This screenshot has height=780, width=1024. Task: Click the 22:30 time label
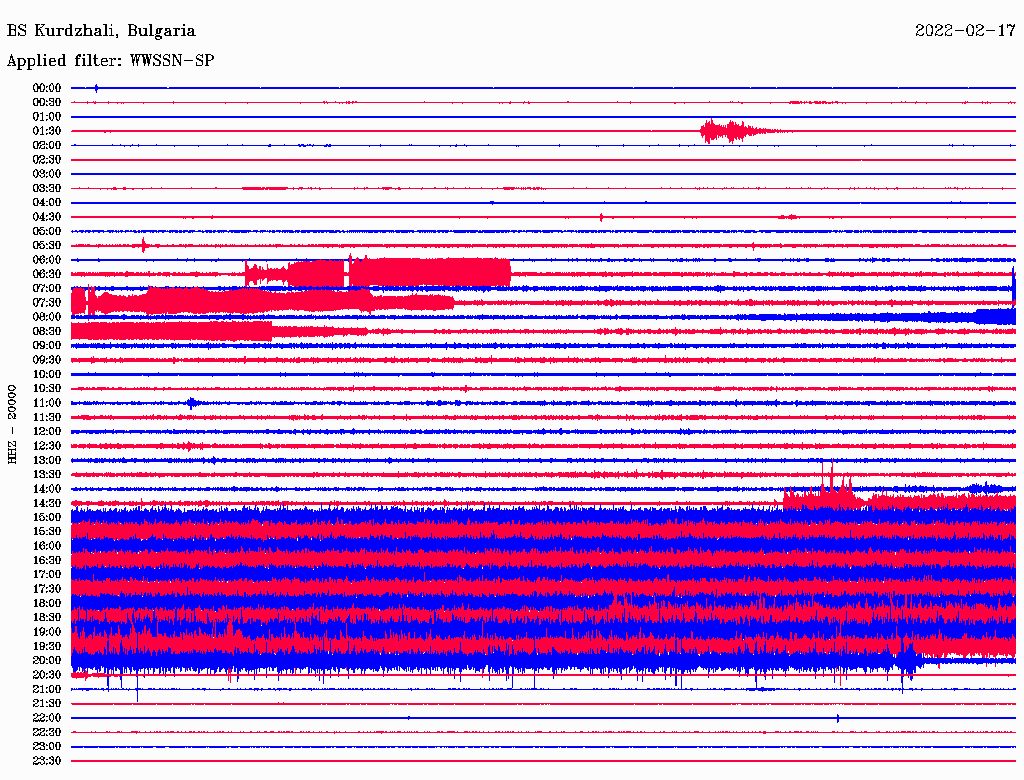47,732
